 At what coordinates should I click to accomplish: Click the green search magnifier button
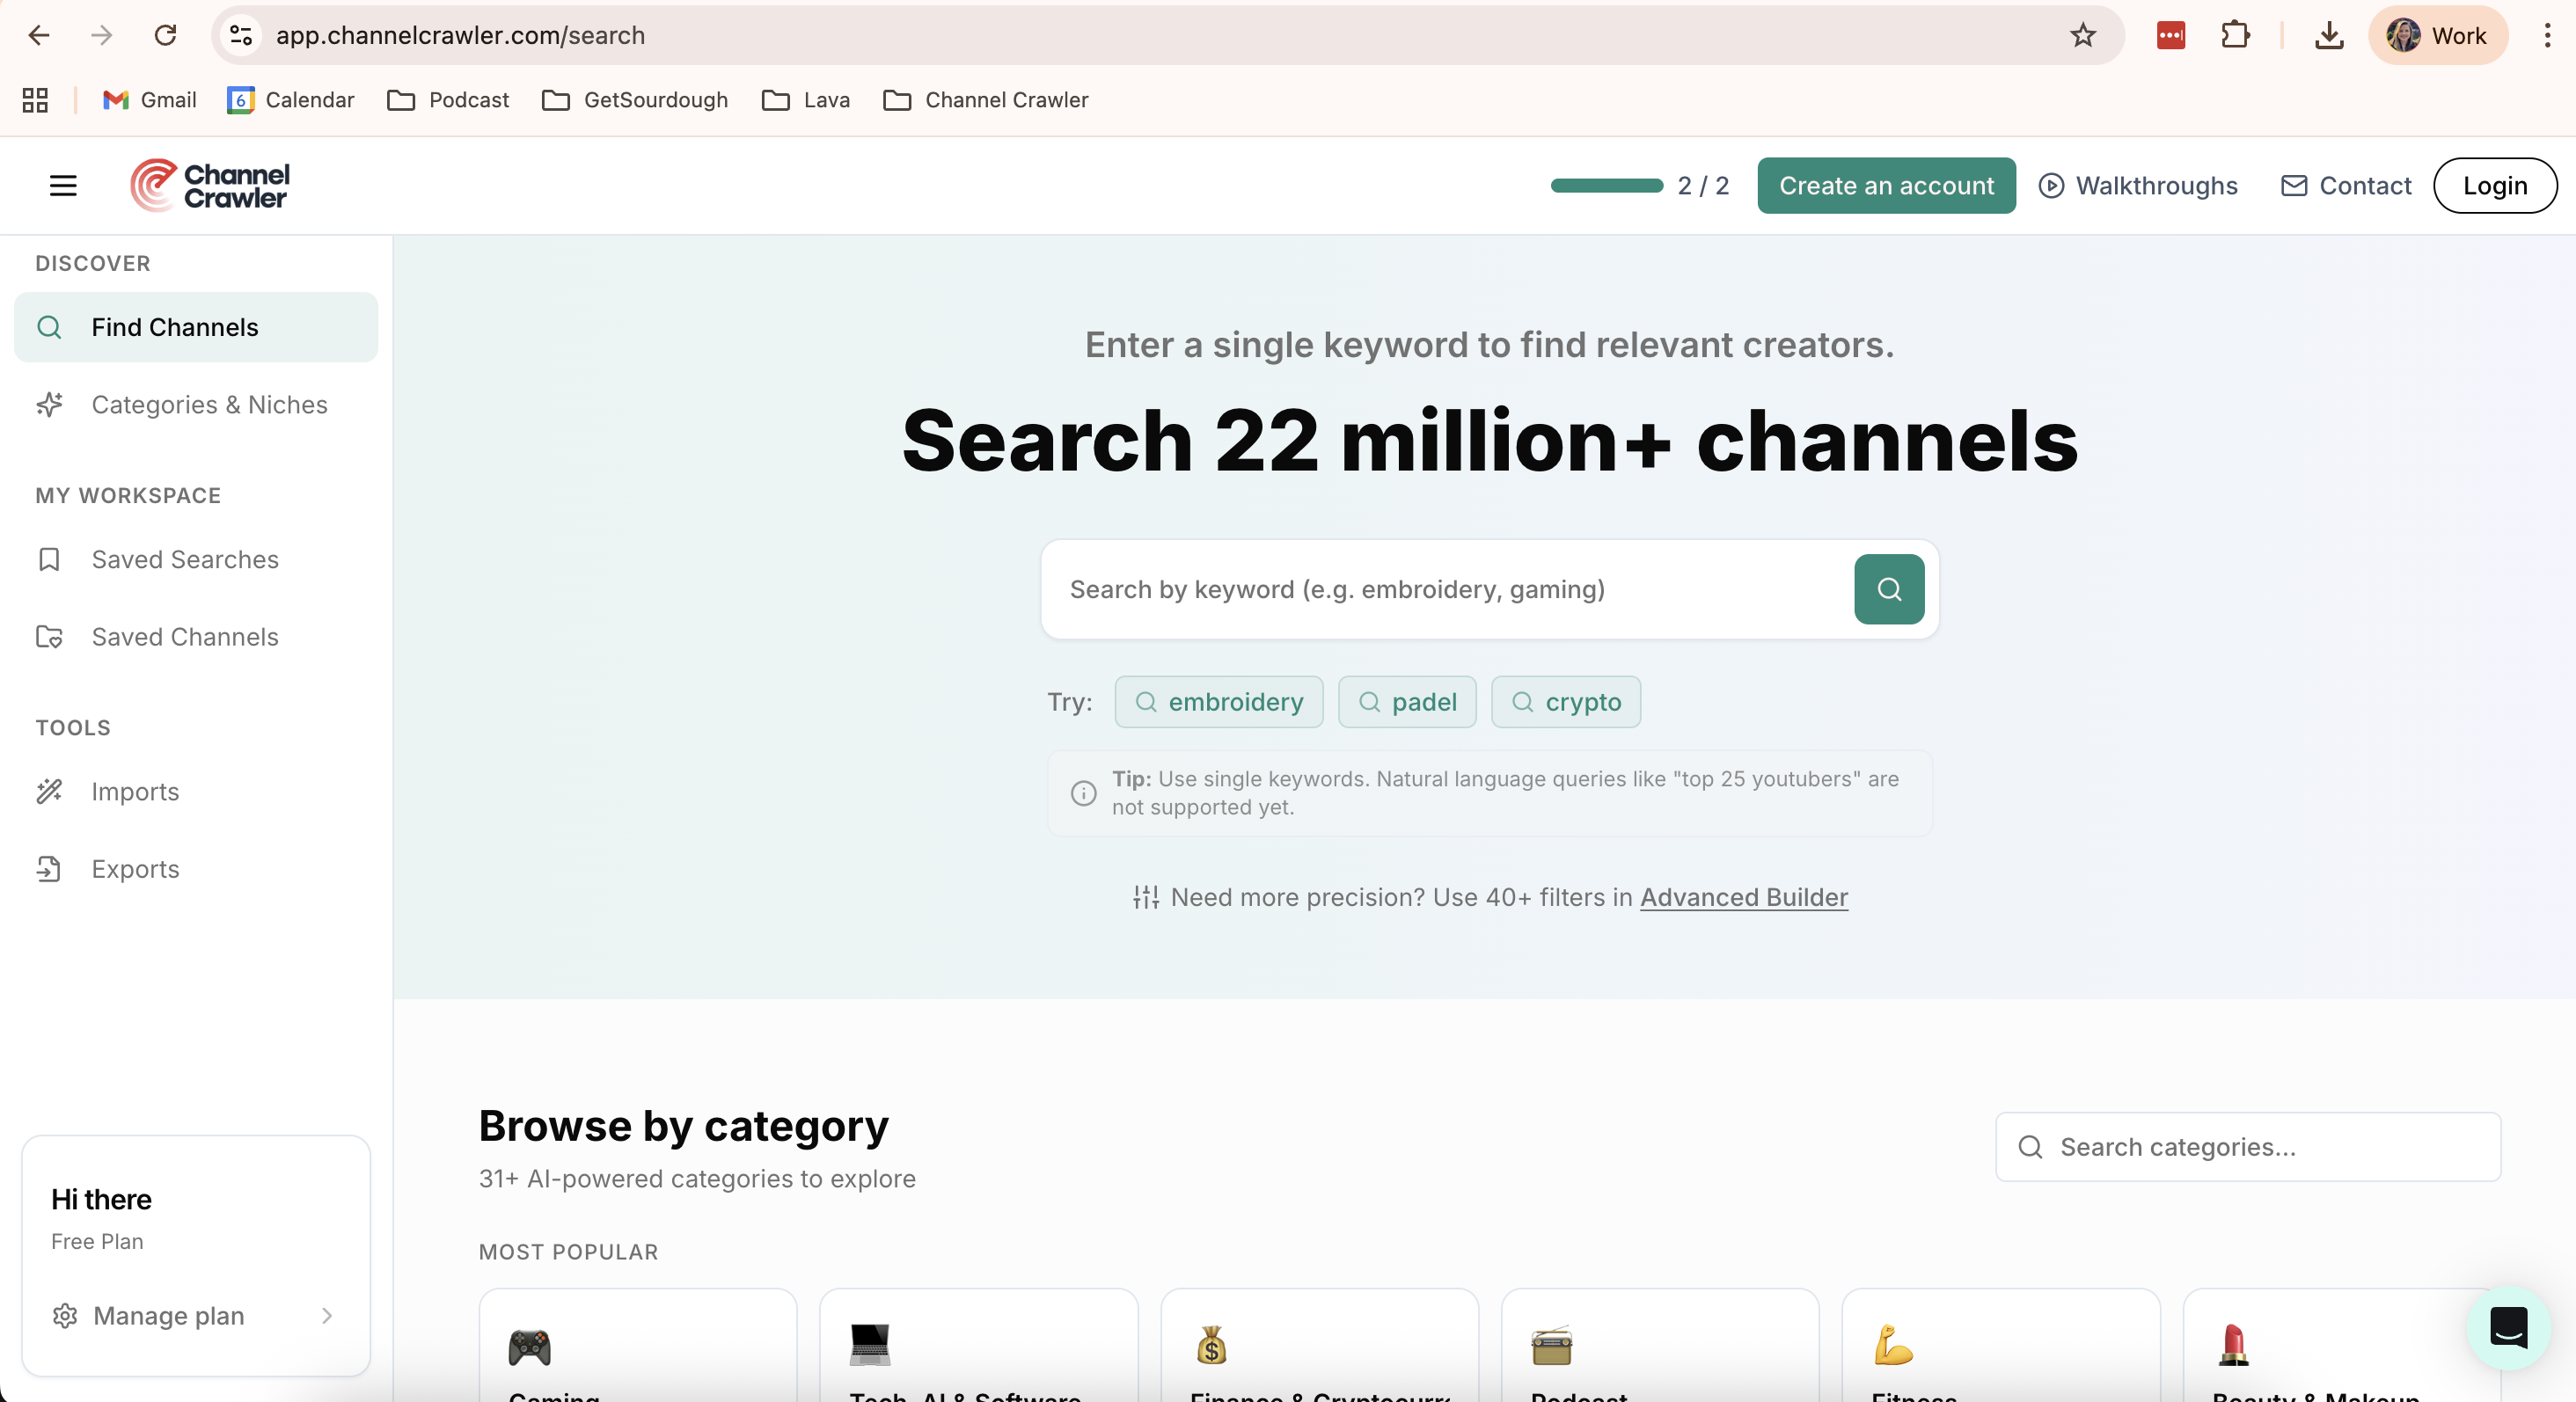[x=1888, y=589]
